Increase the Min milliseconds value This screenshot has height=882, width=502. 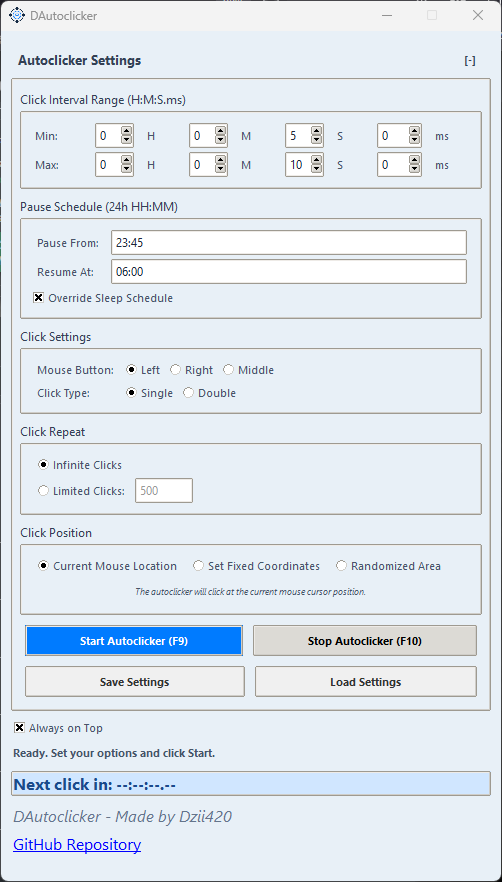coord(415,132)
